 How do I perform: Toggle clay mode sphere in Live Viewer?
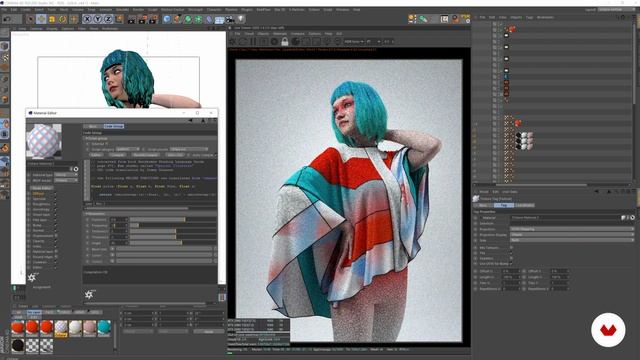[295, 41]
